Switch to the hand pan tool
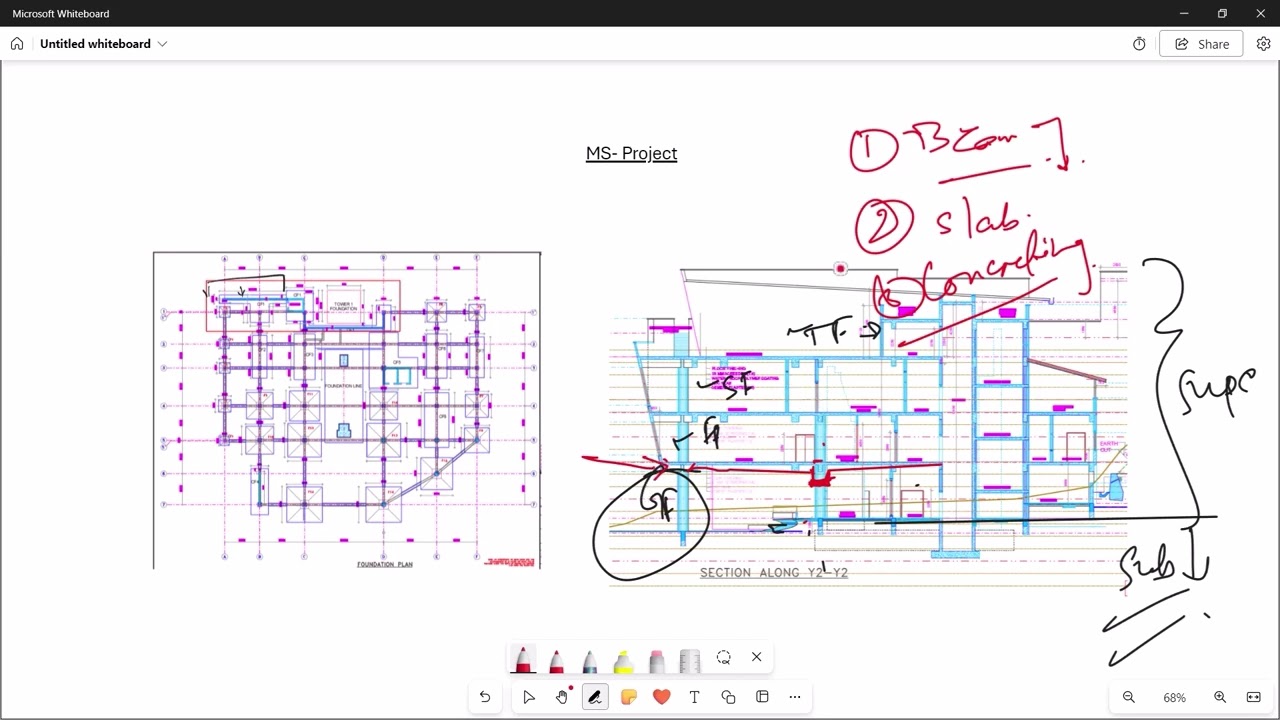This screenshot has height=720, width=1280. tap(562, 697)
